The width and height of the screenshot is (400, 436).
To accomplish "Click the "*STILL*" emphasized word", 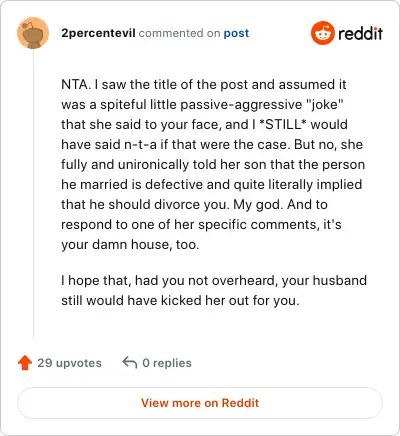I will point(283,124).
